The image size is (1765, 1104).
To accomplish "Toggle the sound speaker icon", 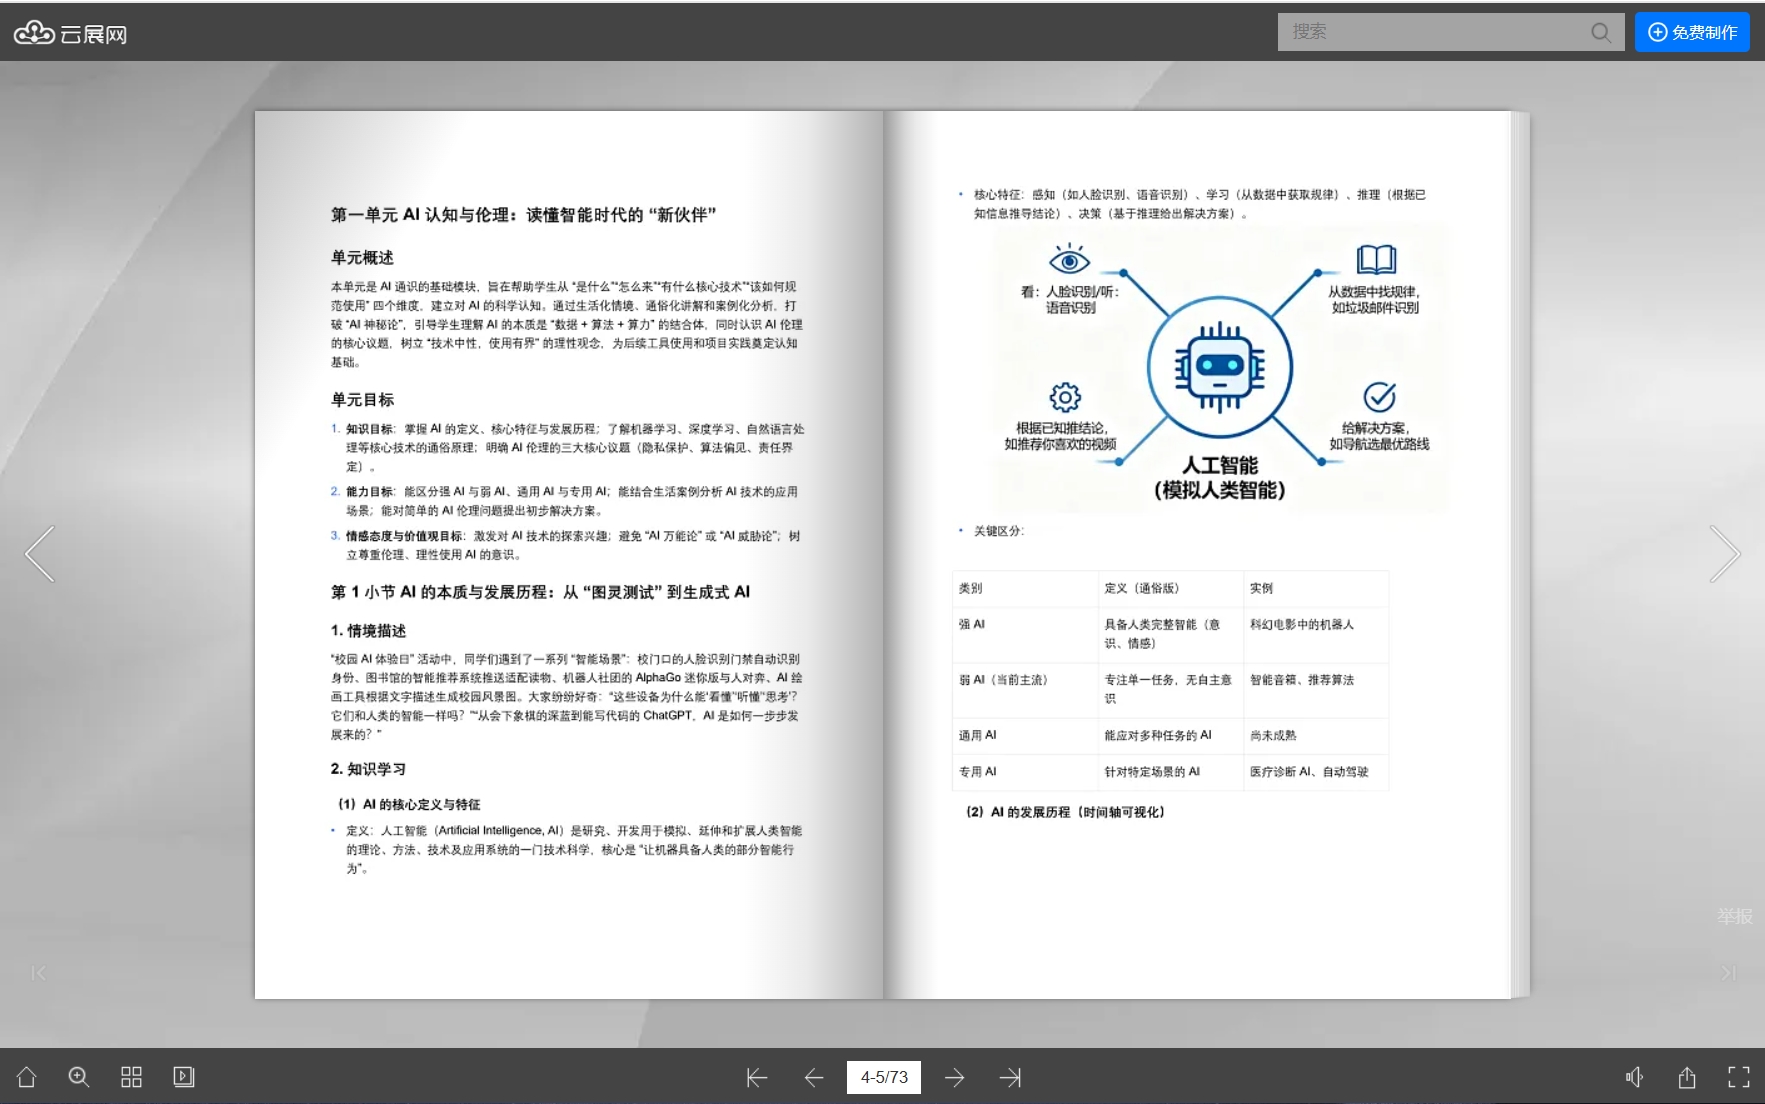I will 1634,1077.
